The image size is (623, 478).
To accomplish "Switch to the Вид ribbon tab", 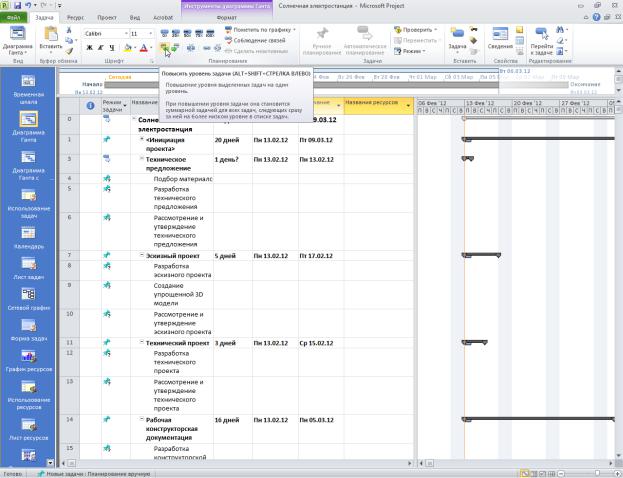I will [x=135, y=18].
